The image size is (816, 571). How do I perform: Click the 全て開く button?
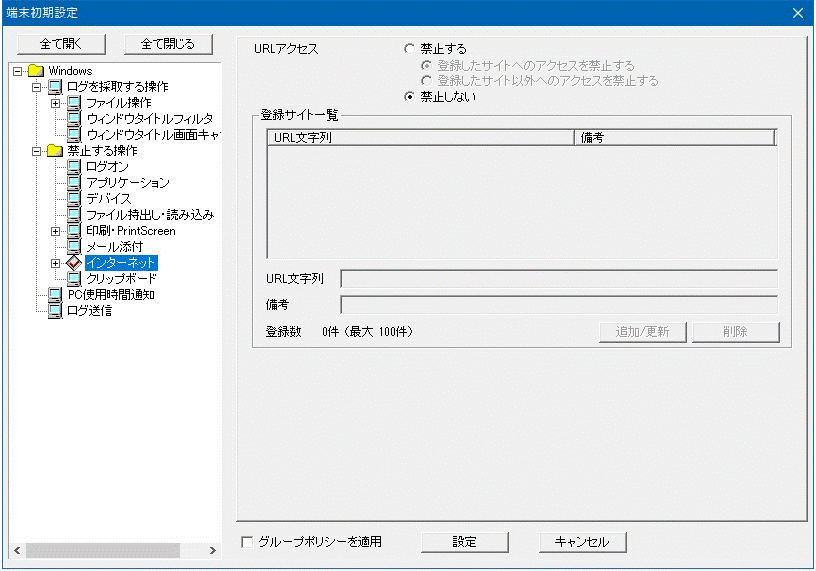61,44
